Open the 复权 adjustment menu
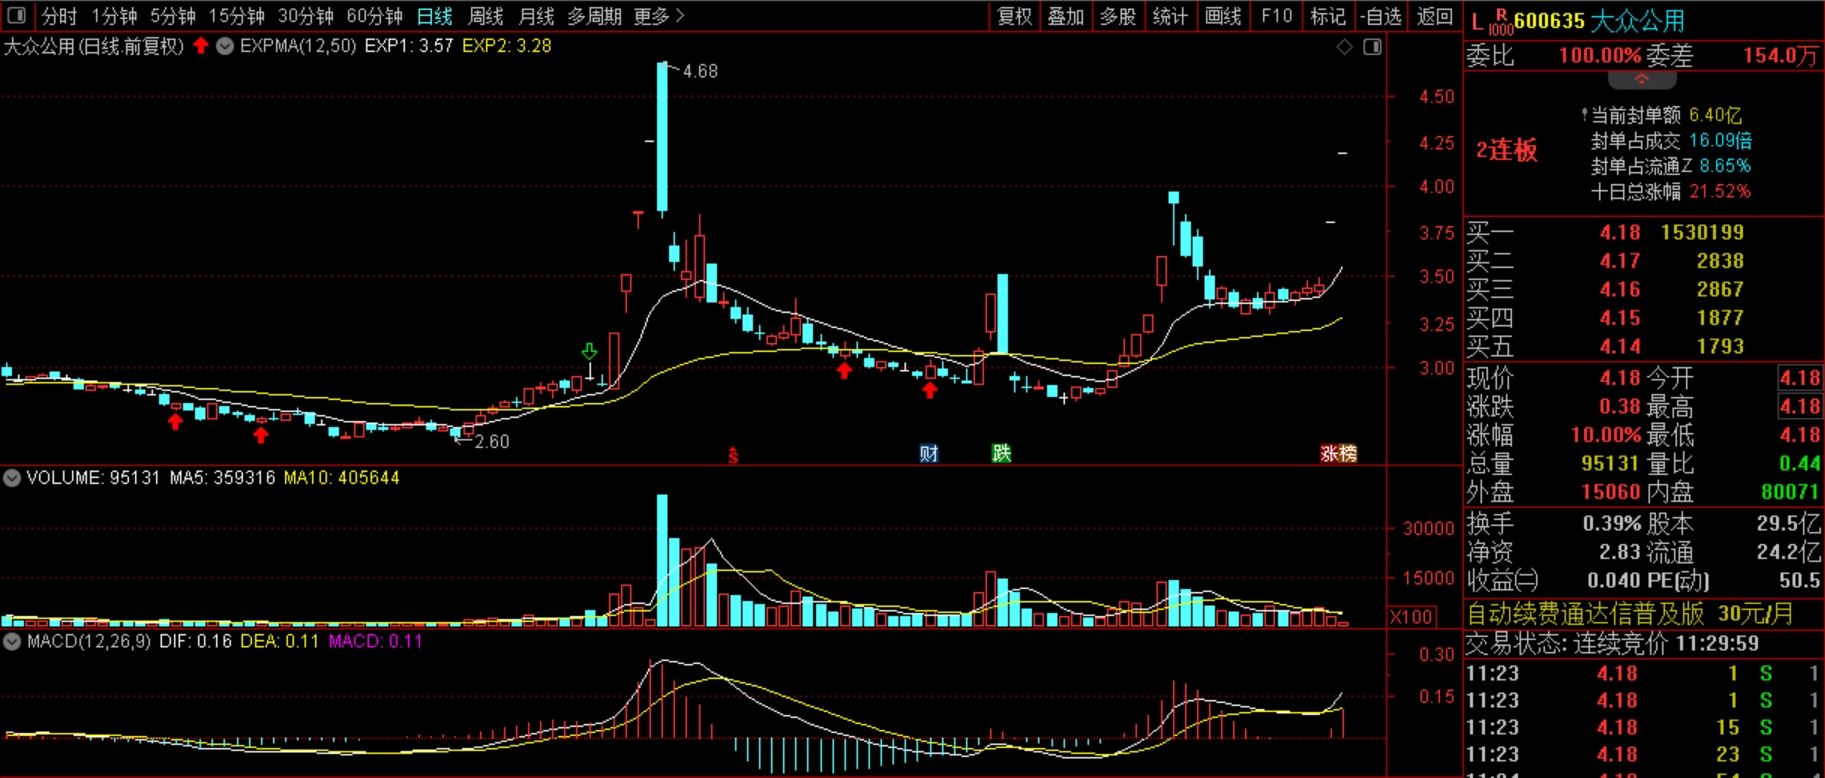 click(1014, 16)
